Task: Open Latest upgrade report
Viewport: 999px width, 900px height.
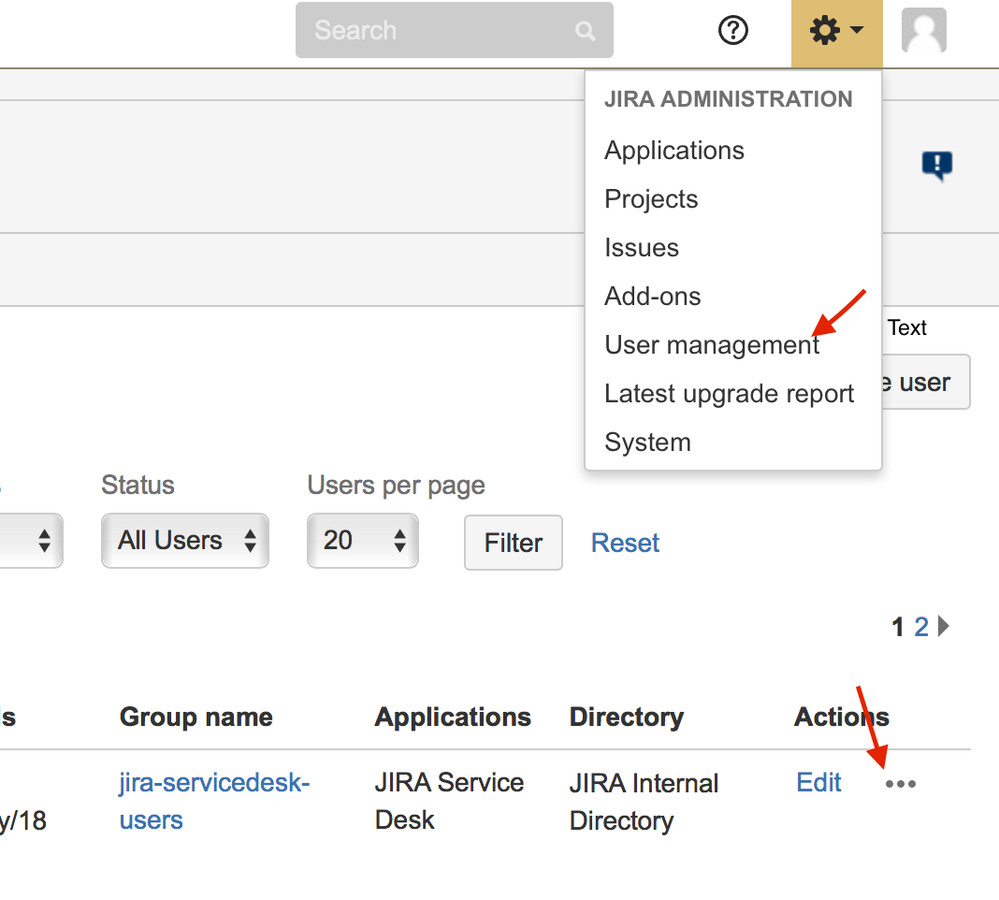Action: [729, 394]
